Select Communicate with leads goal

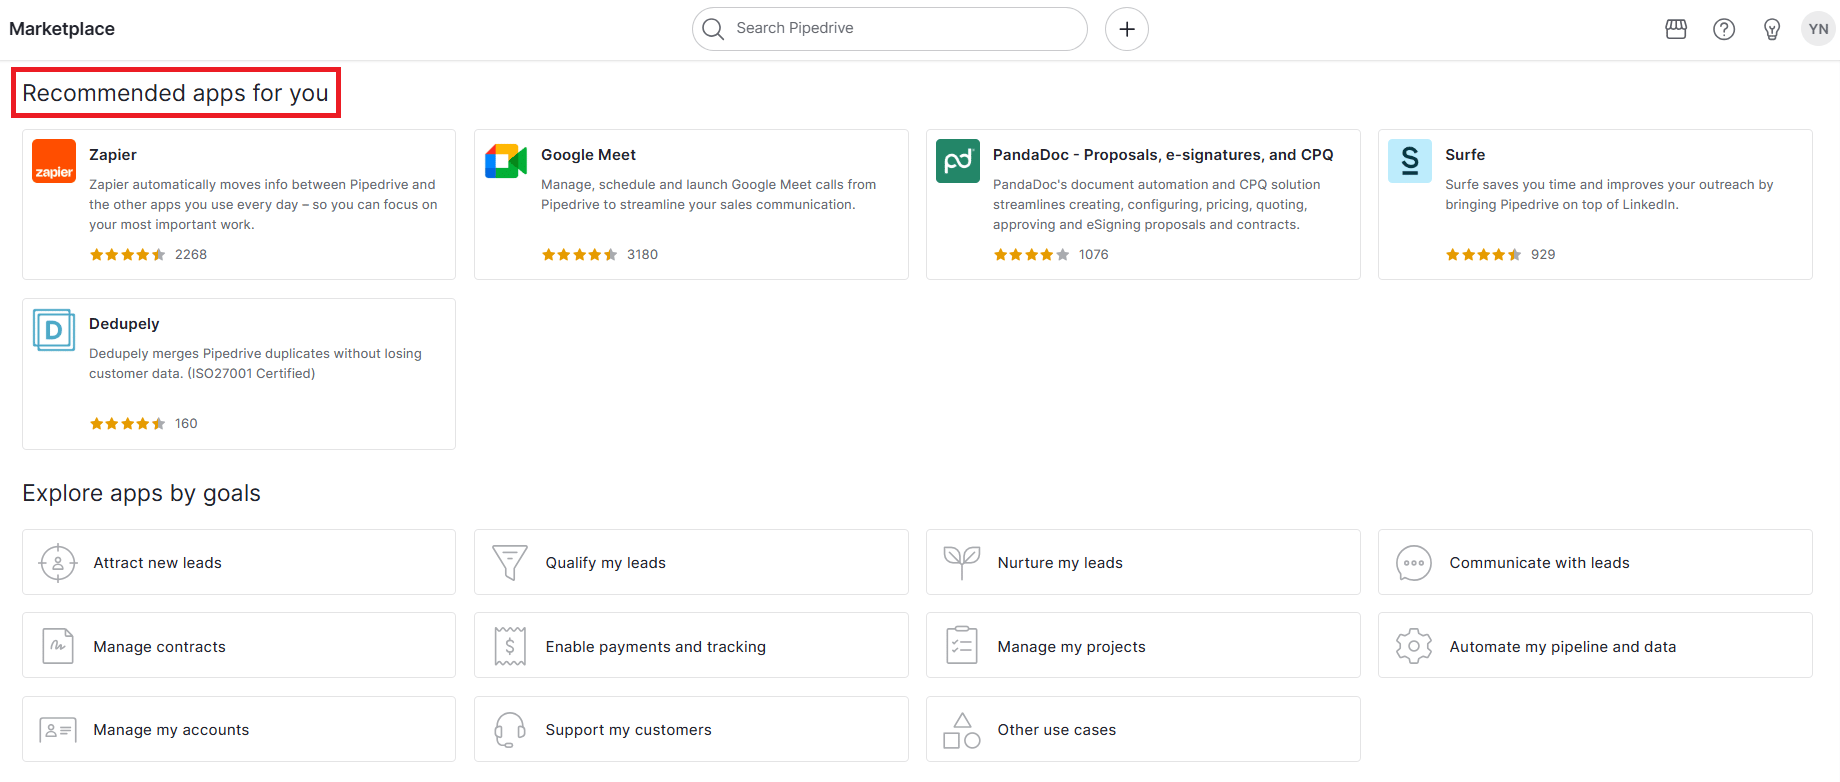pos(1595,562)
